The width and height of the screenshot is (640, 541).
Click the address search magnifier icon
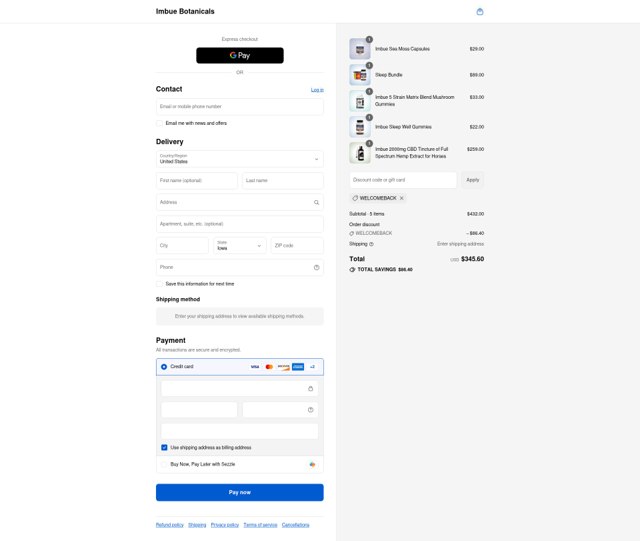click(316, 203)
